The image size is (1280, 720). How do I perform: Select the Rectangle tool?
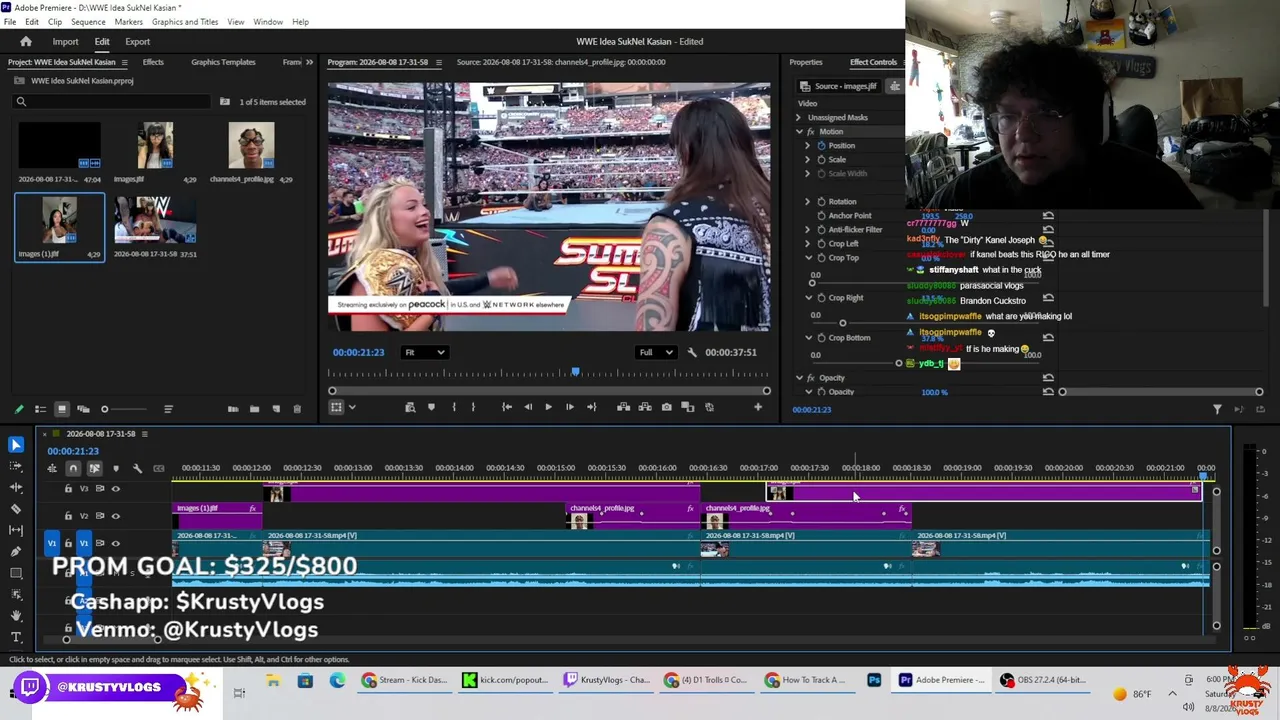pos(16,573)
